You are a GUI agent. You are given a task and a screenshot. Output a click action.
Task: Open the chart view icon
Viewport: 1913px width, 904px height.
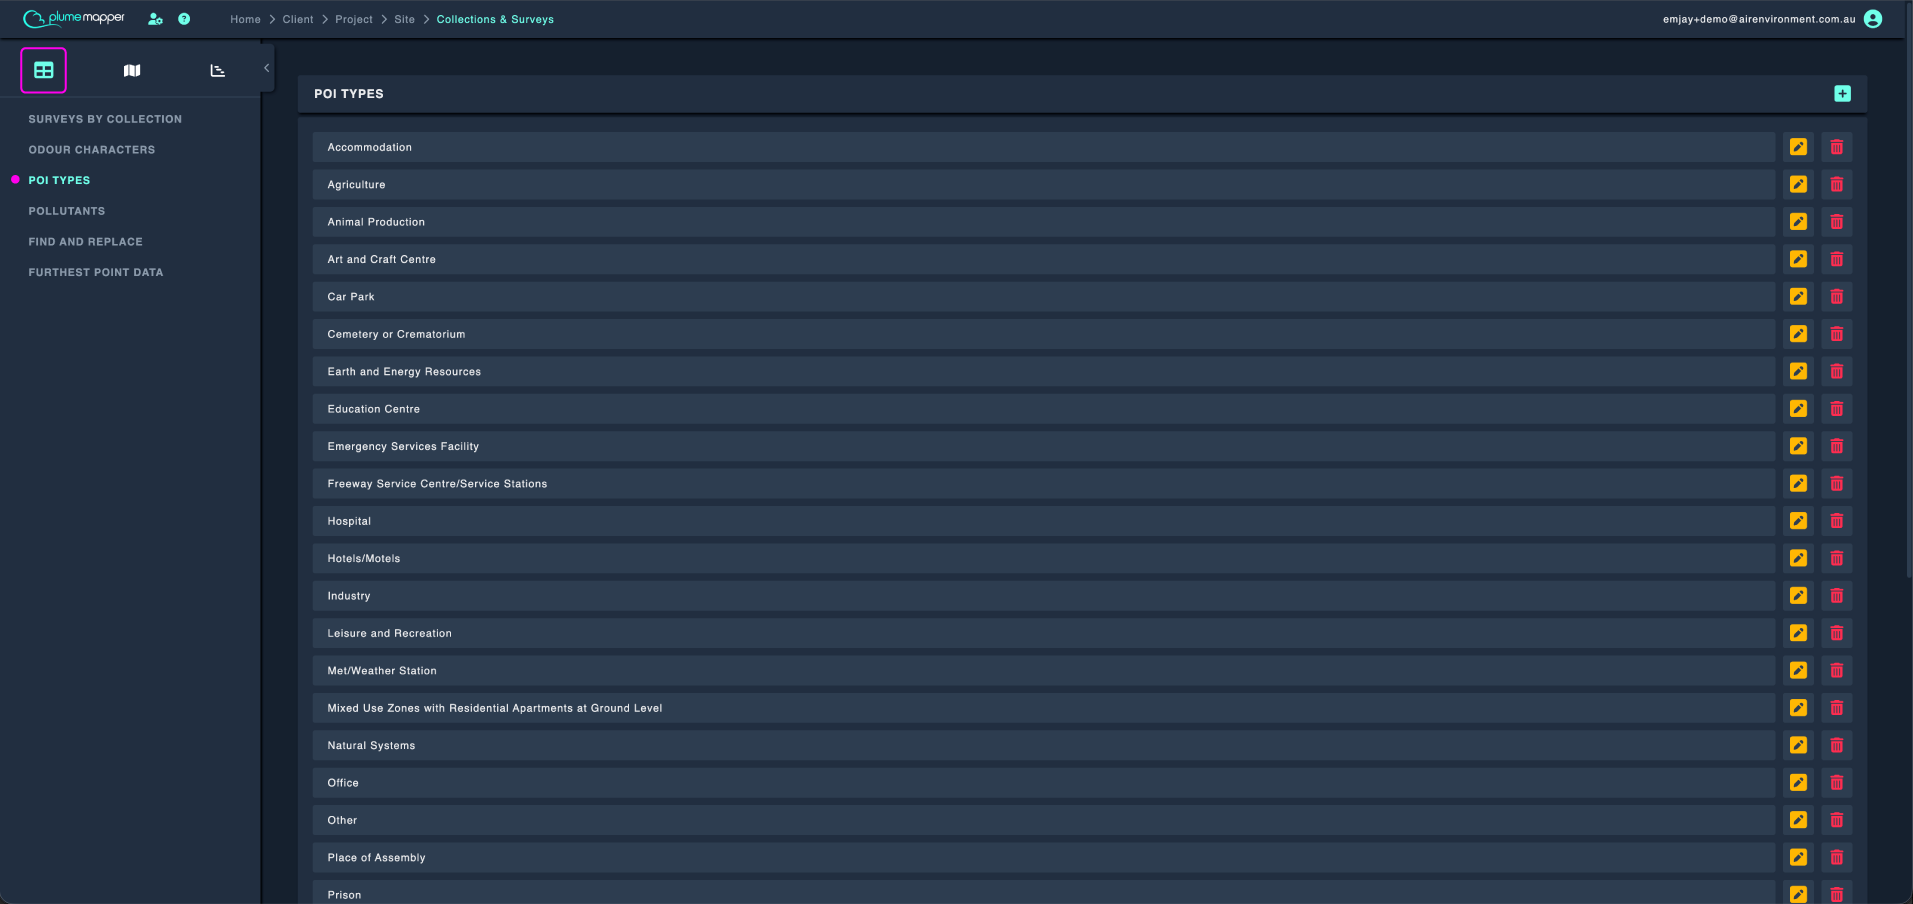(x=218, y=70)
